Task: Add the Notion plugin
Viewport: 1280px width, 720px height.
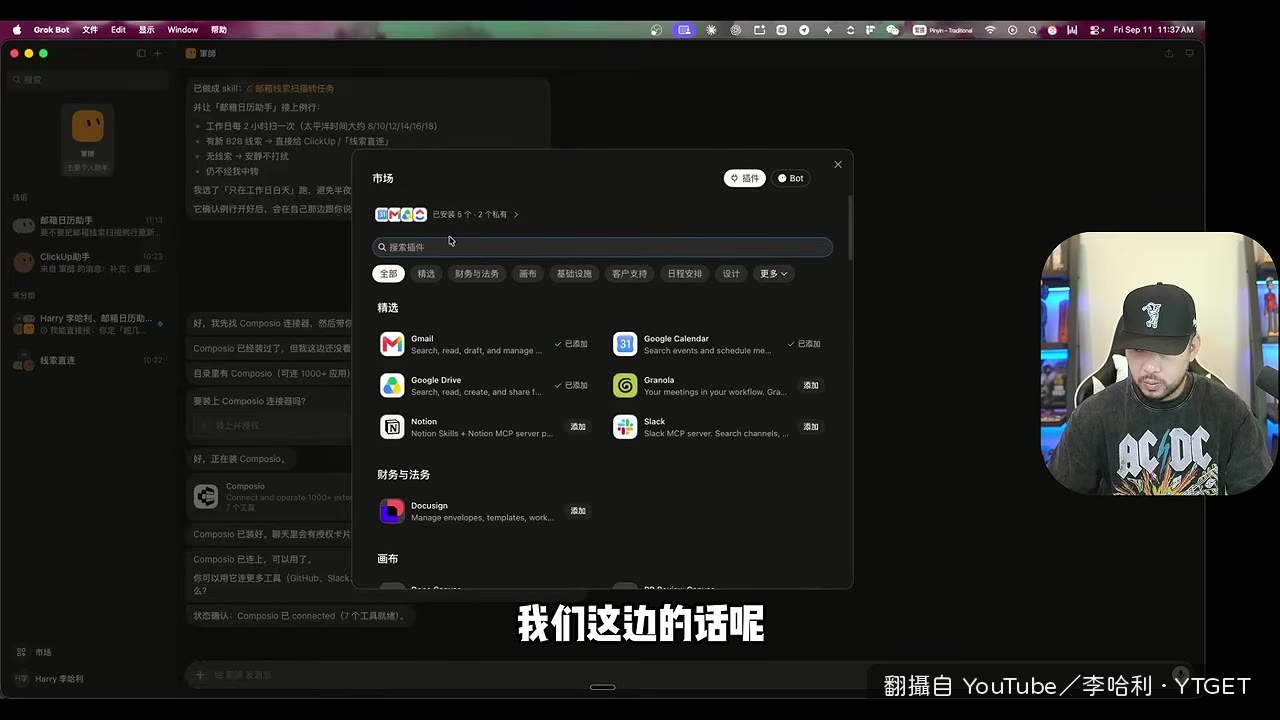Action: coord(578,427)
